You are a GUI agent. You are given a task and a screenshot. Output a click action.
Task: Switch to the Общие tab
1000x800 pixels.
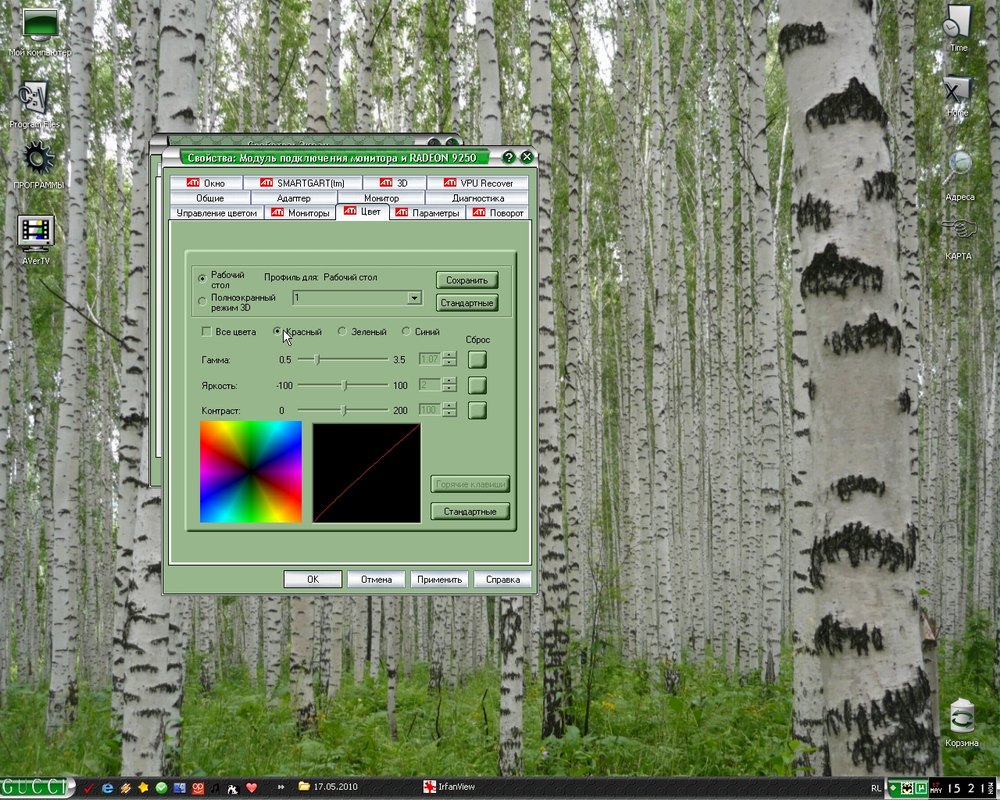point(210,198)
